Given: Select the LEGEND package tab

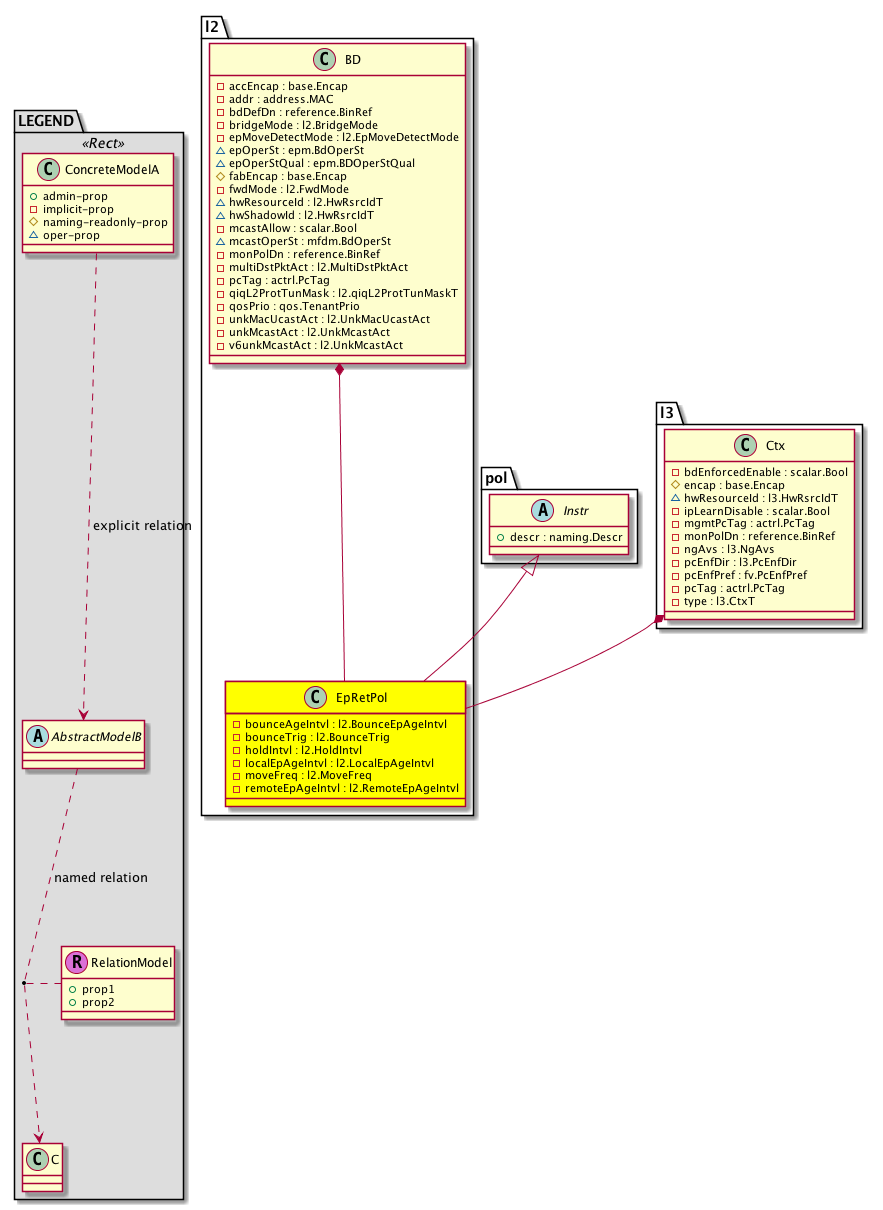Looking at the screenshot, I should 46,121.
